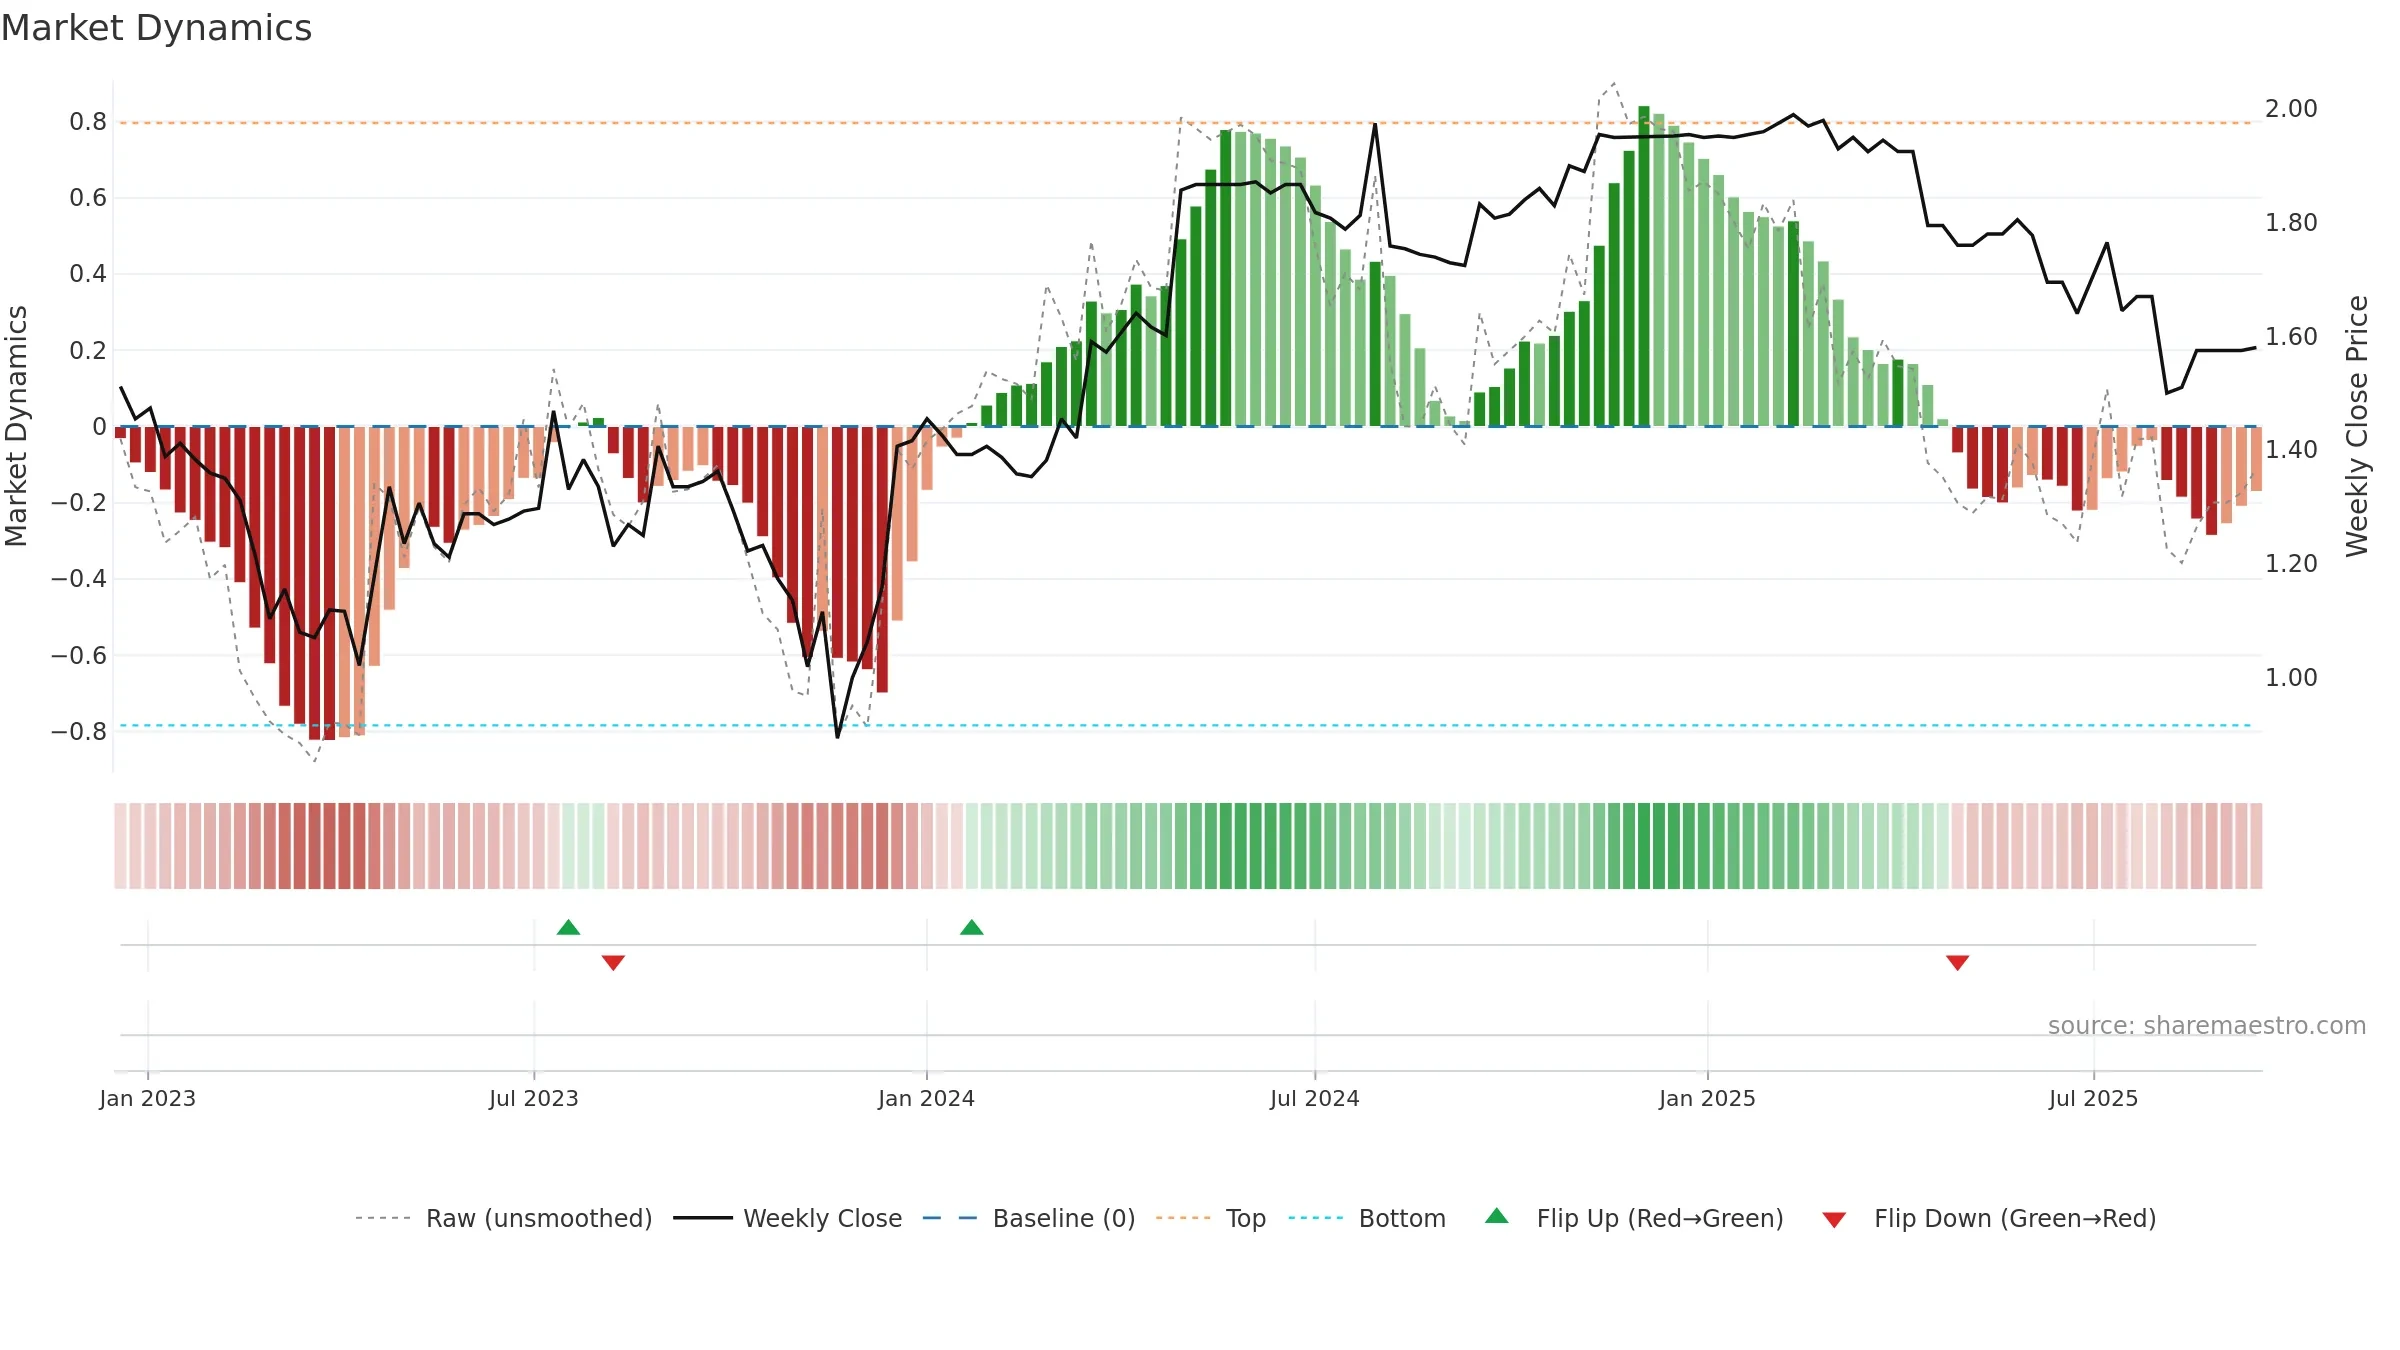Click the Raw (unsmoothed) legend entry
Image resolution: width=2400 pixels, height=1350 pixels.
[x=504, y=1218]
